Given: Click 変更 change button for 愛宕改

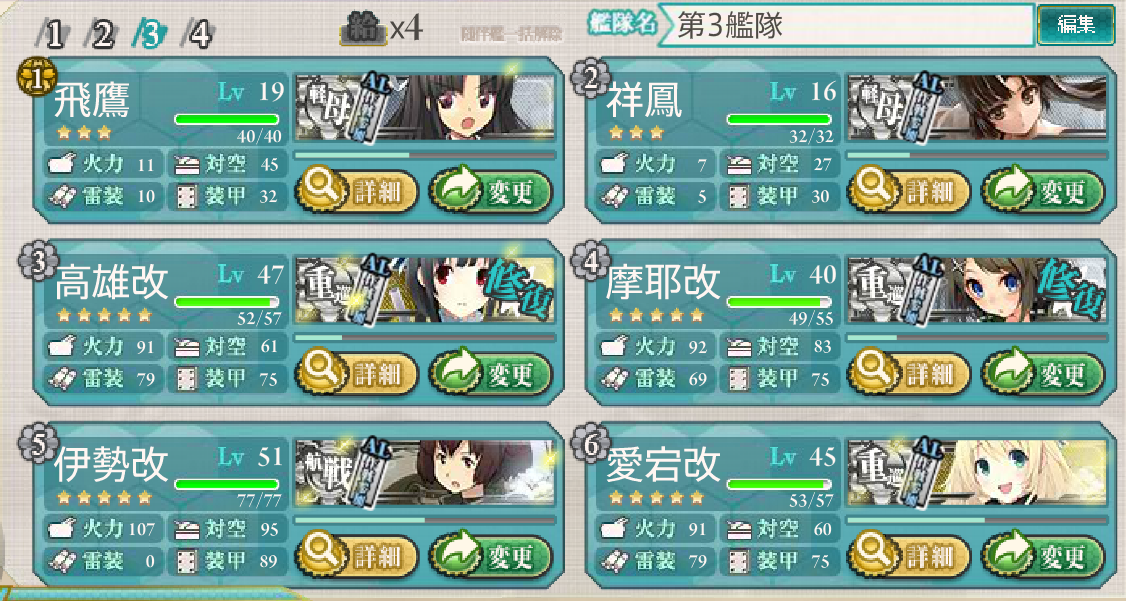Looking at the screenshot, I should click(1043, 556).
